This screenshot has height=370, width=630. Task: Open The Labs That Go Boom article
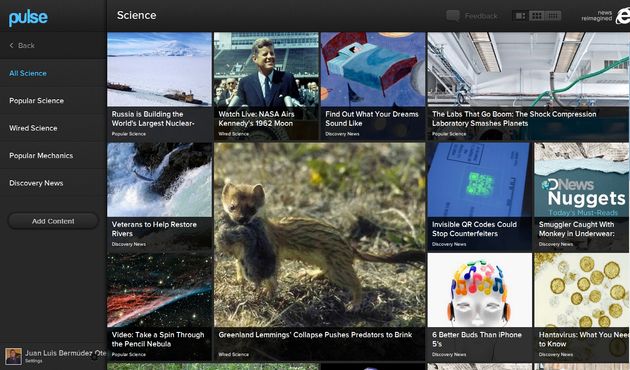[x=528, y=86]
